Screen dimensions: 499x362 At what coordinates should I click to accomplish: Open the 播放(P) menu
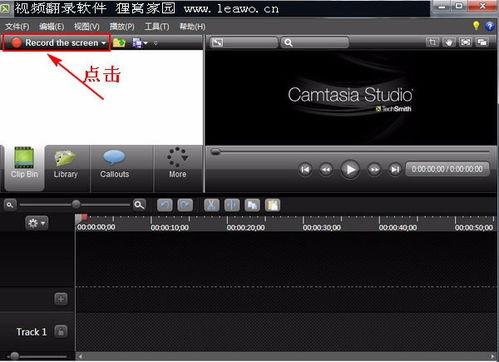pyautogui.click(x=122, y=27)
